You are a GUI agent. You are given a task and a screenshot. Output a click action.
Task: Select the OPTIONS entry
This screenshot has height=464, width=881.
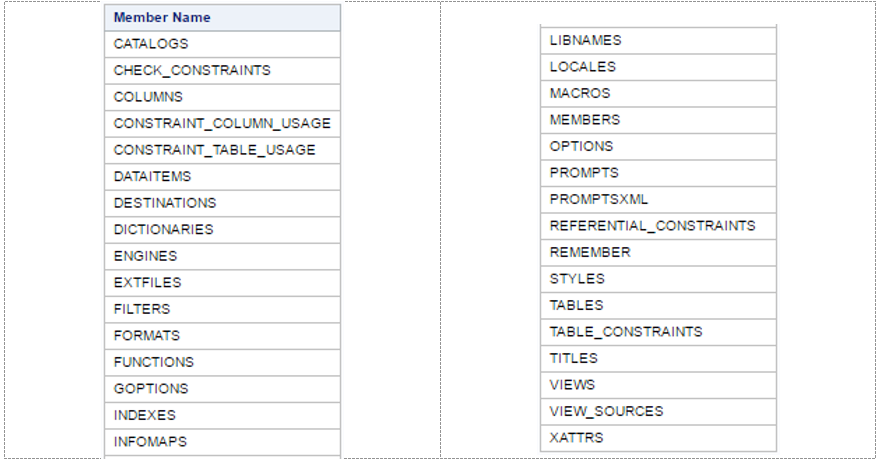click(x=582, y=146)
